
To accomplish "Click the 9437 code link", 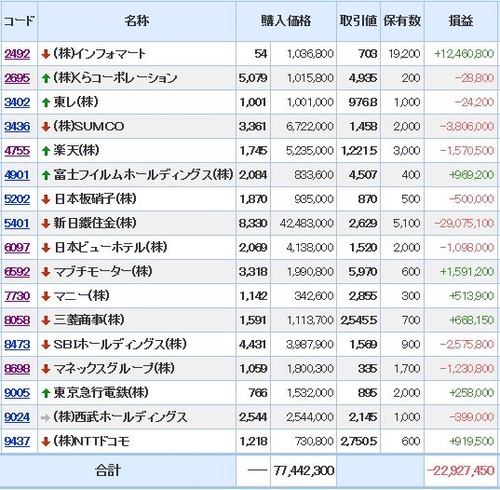I will pyautogui.click(x=17, y=442).
